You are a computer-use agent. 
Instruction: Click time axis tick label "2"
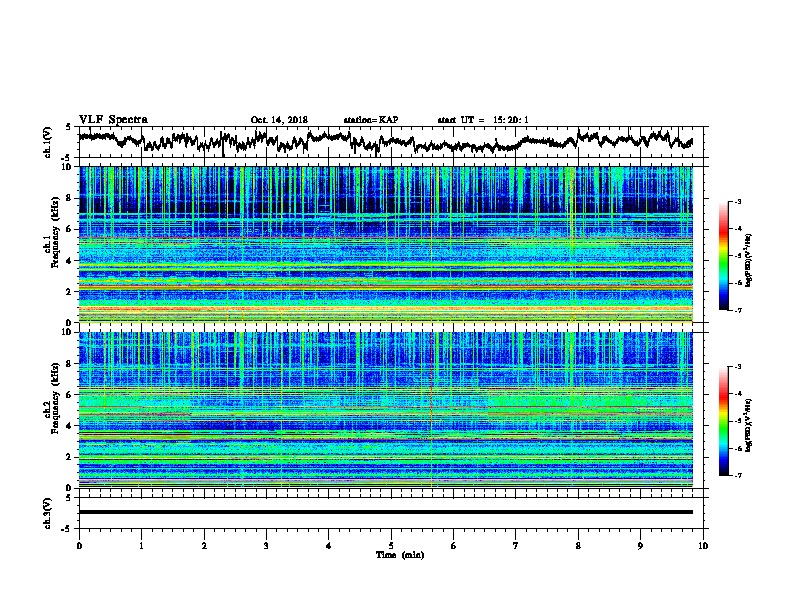click(204, 546)
